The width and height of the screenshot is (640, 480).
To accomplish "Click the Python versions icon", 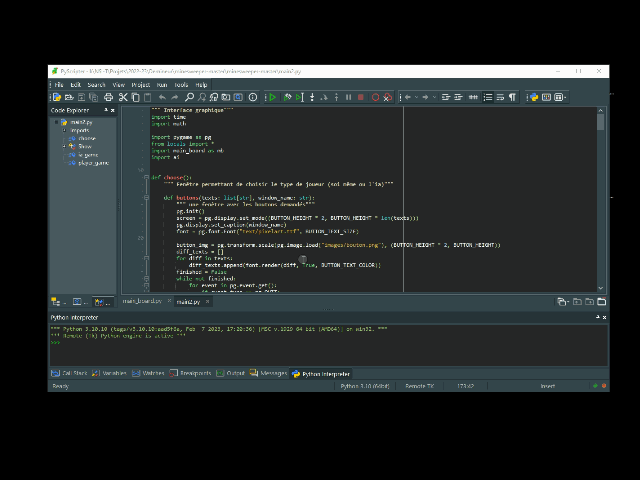I will pyautogui.click(x=534, y=97).
